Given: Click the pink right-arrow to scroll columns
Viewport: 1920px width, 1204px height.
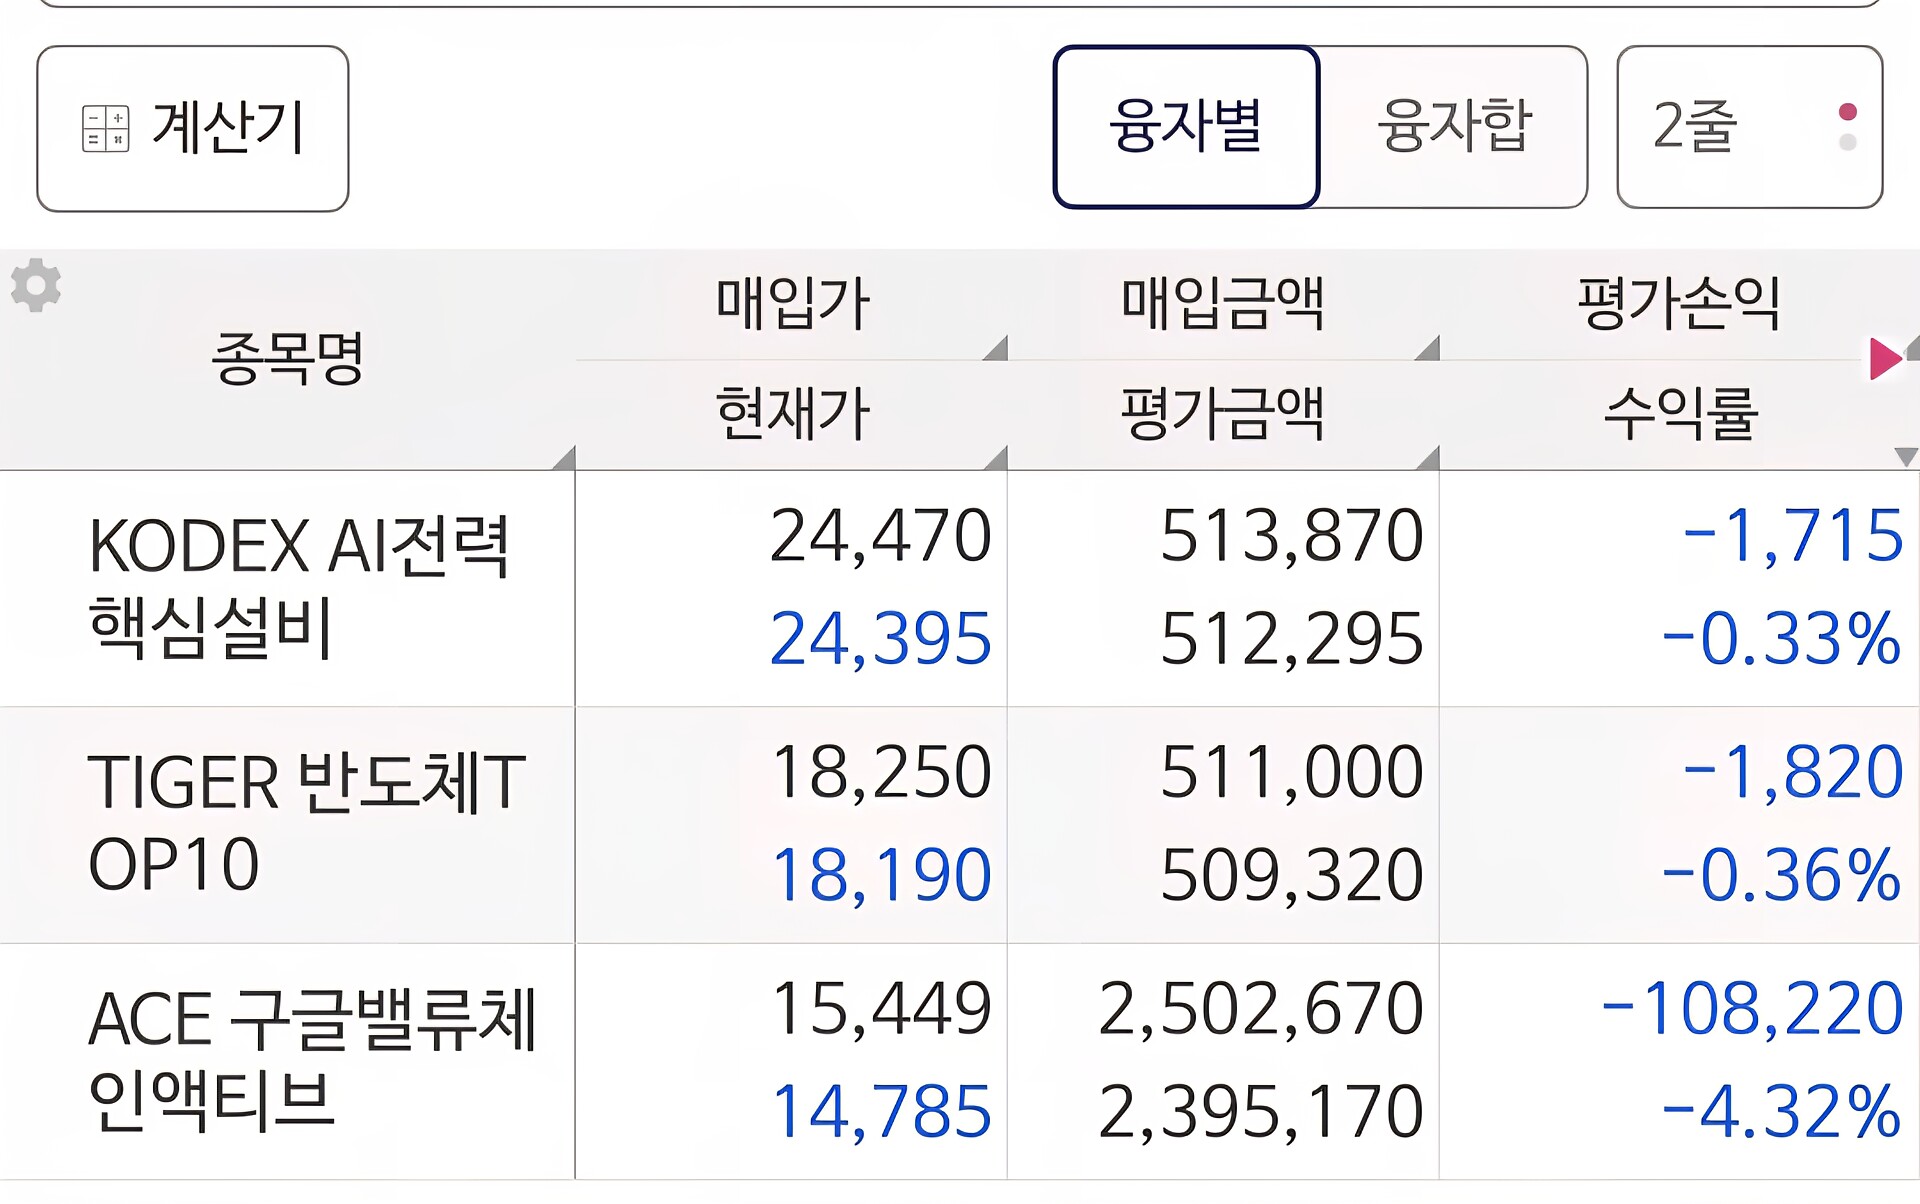Looking at the screenshot, I should pos(1885,359).
